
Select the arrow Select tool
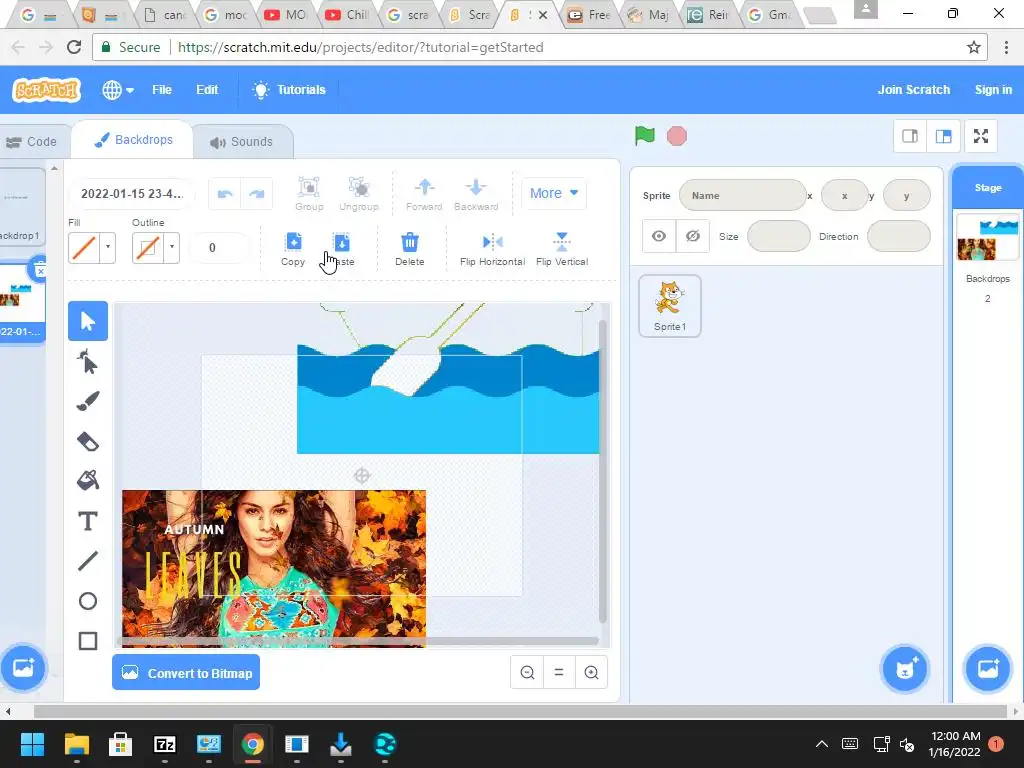click(x=88, y=321)
